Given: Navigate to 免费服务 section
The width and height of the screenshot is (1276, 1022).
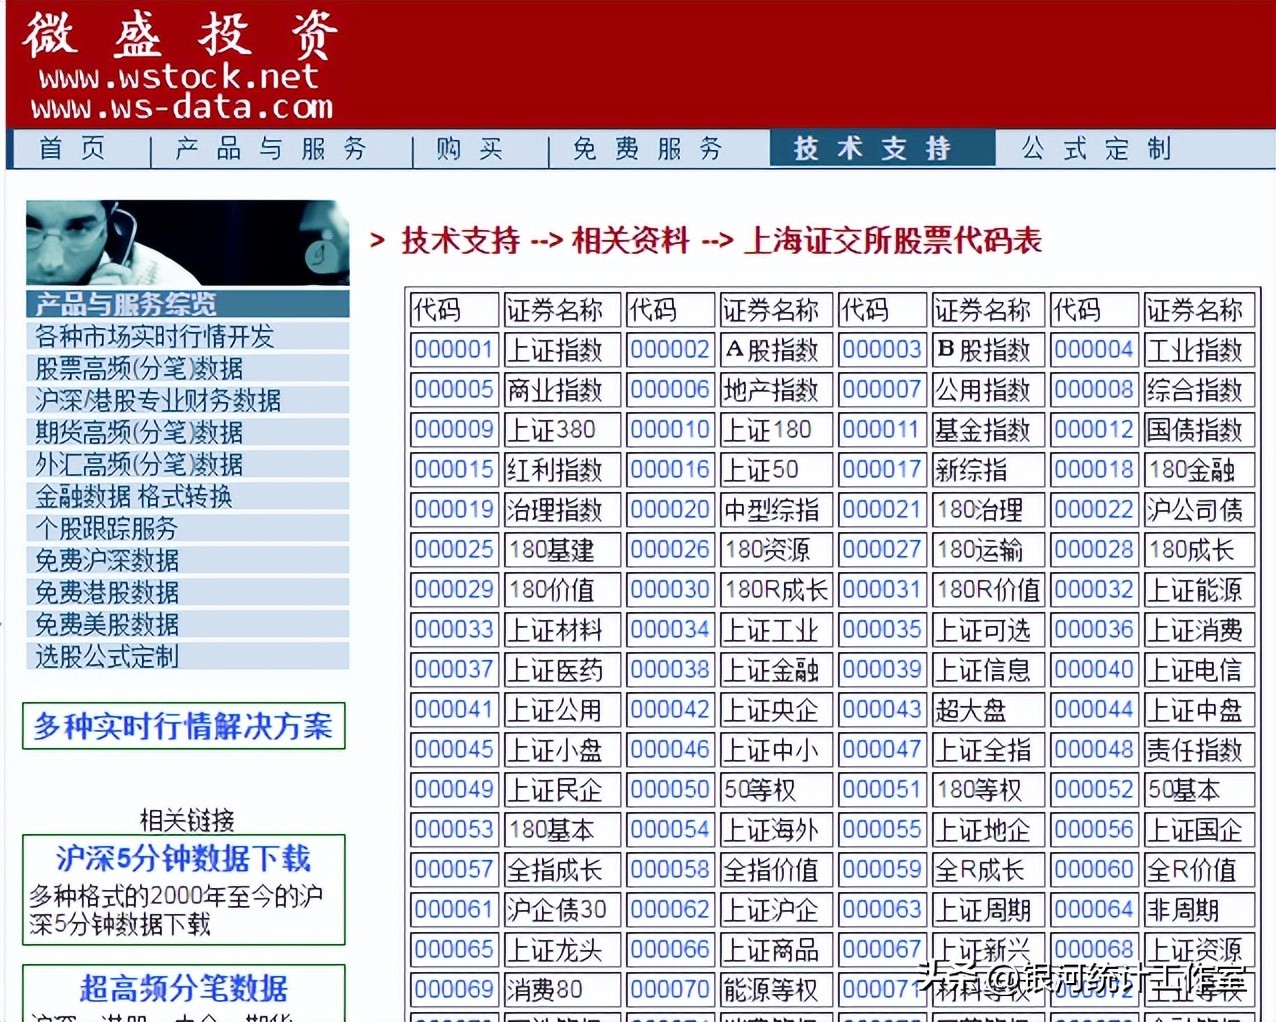Looking at the screenshot, I should click(x=650, y=148).
